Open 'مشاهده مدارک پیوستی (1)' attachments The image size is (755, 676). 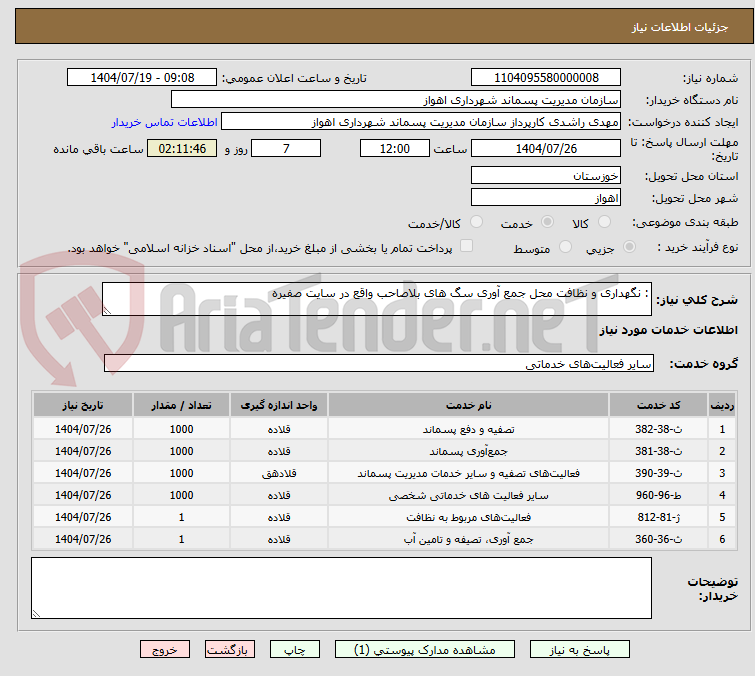point(425,649)
